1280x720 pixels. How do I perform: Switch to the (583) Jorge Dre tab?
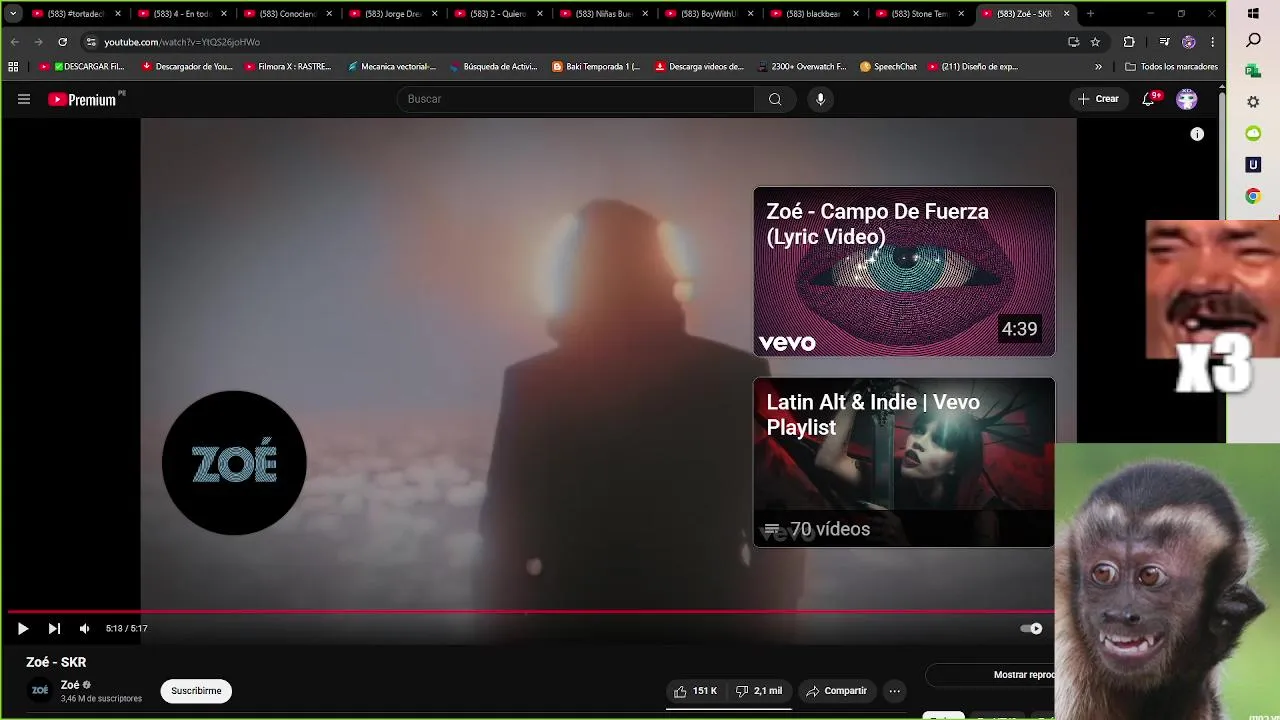pos(392,14)
